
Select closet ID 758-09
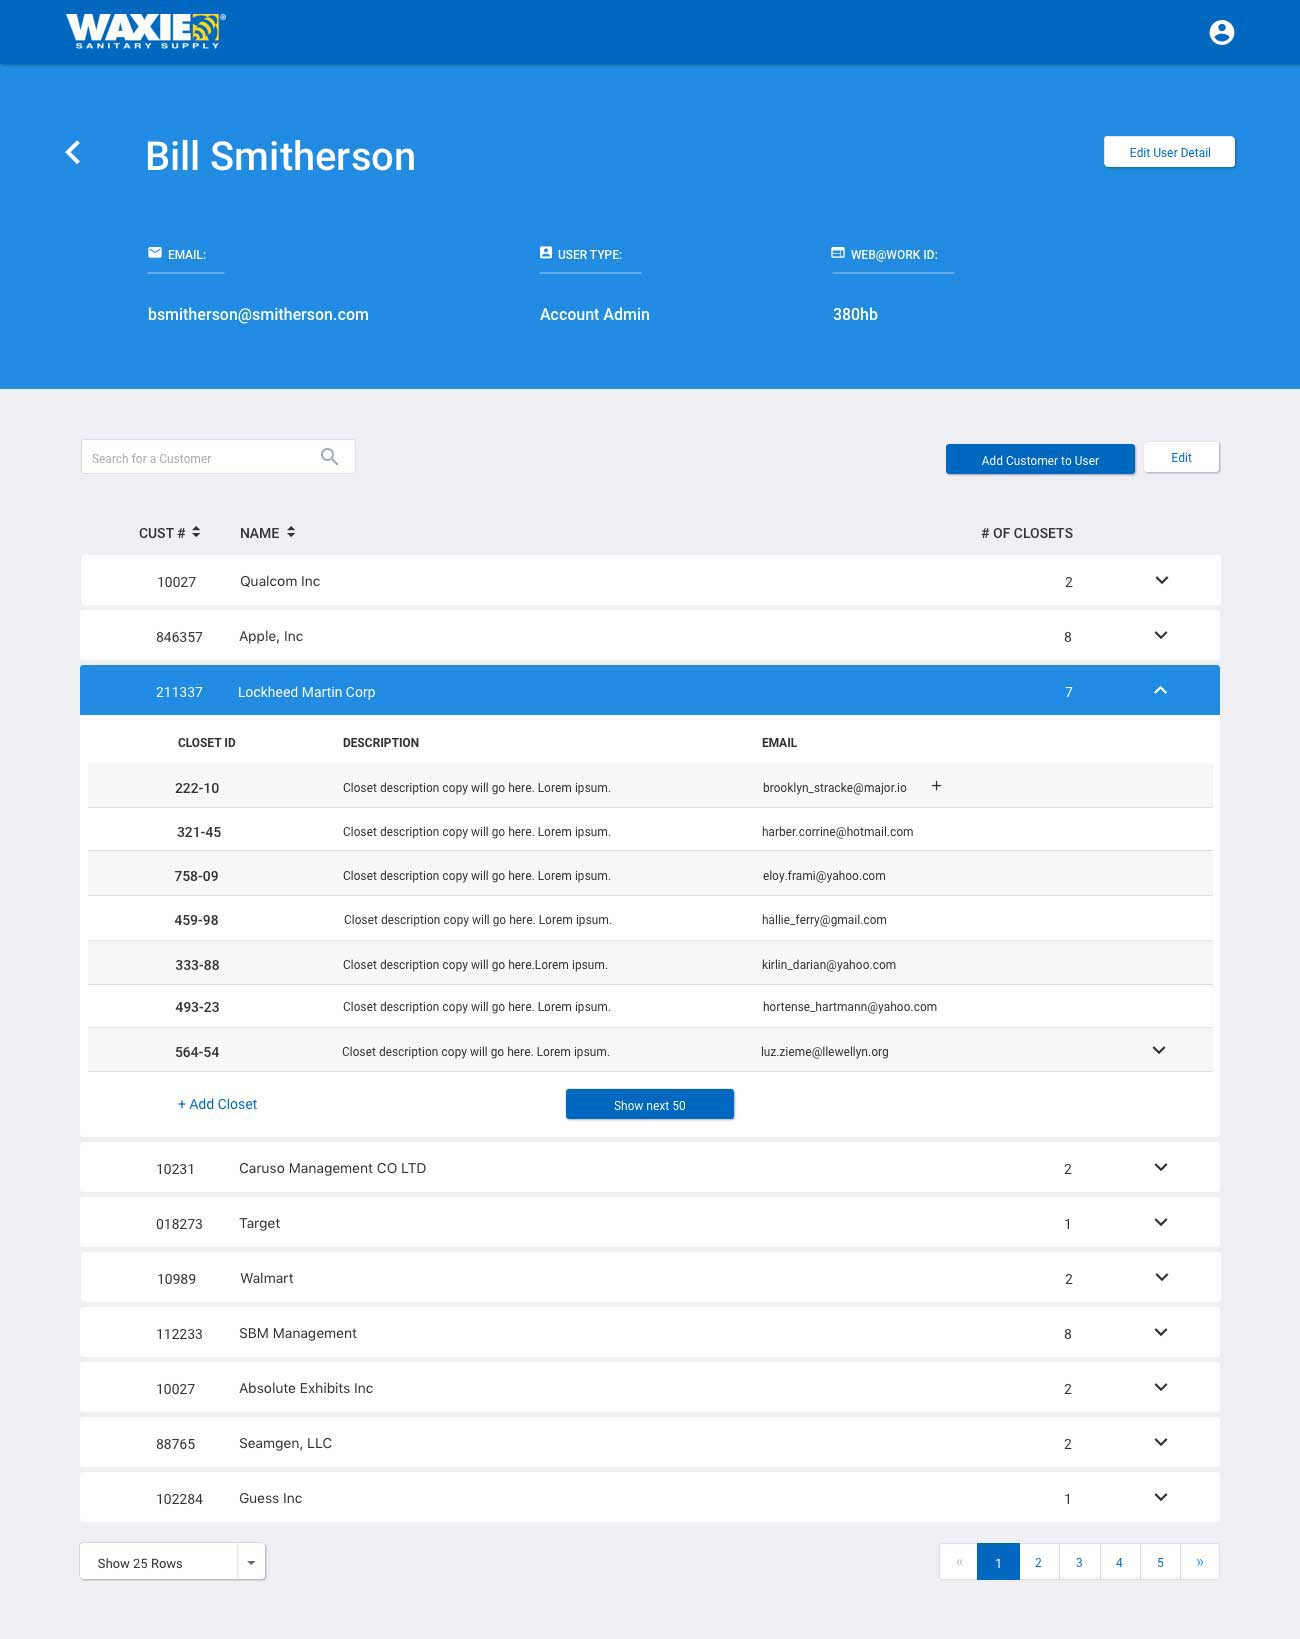click(x=196, y=876)
